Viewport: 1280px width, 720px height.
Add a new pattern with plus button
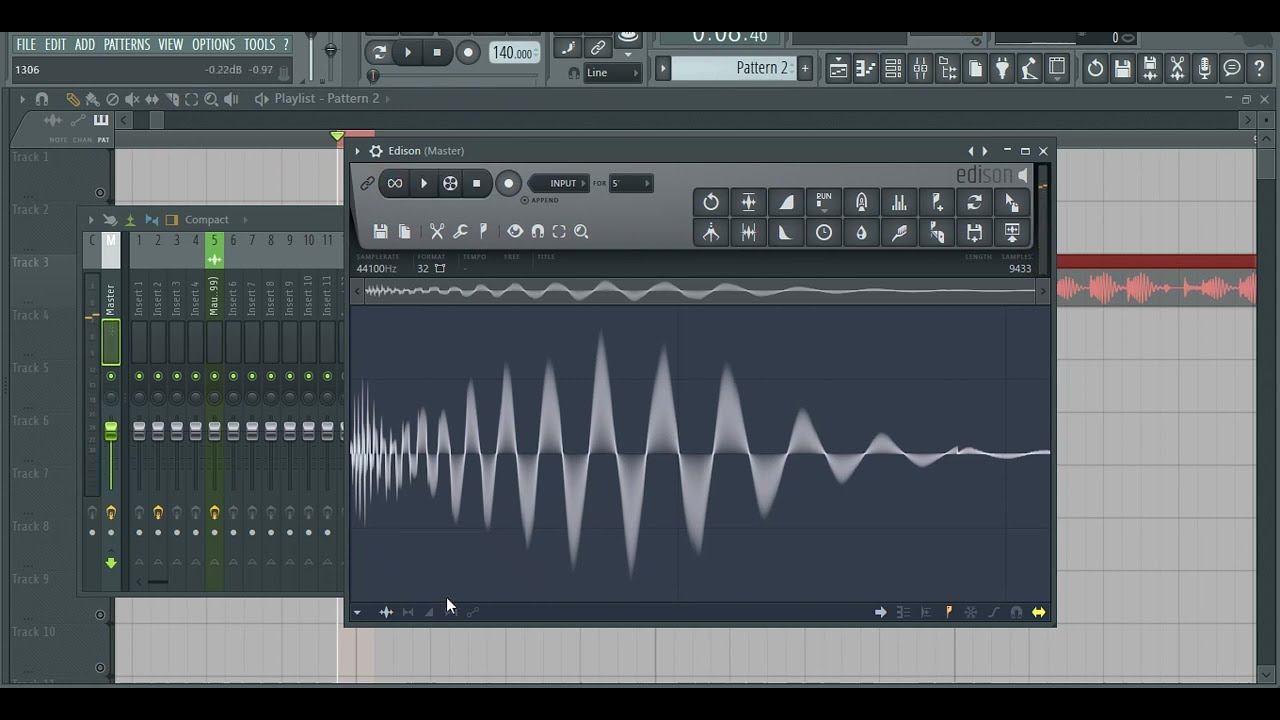(x=805, y=68)
